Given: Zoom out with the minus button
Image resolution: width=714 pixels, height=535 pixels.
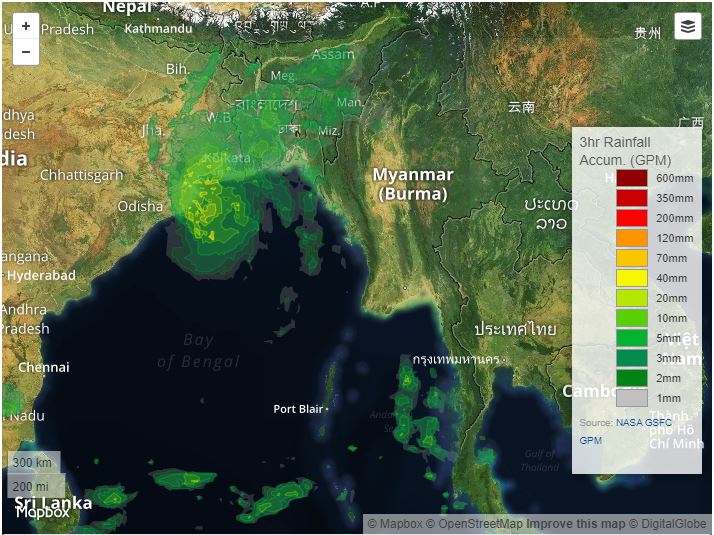Looking at the screenshot, I should (x=26, y=52).
